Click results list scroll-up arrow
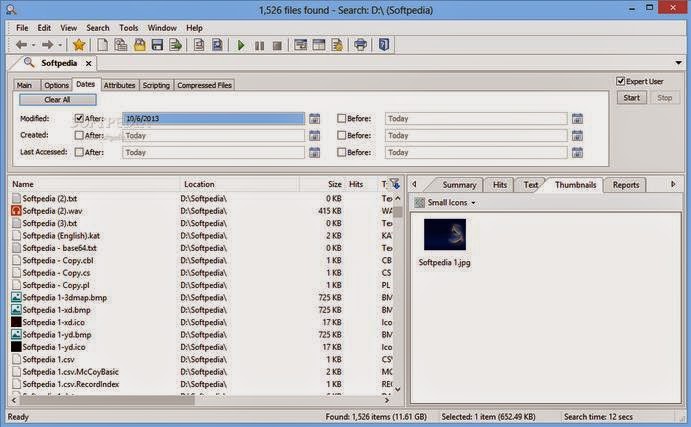 [x=398, y=199]
